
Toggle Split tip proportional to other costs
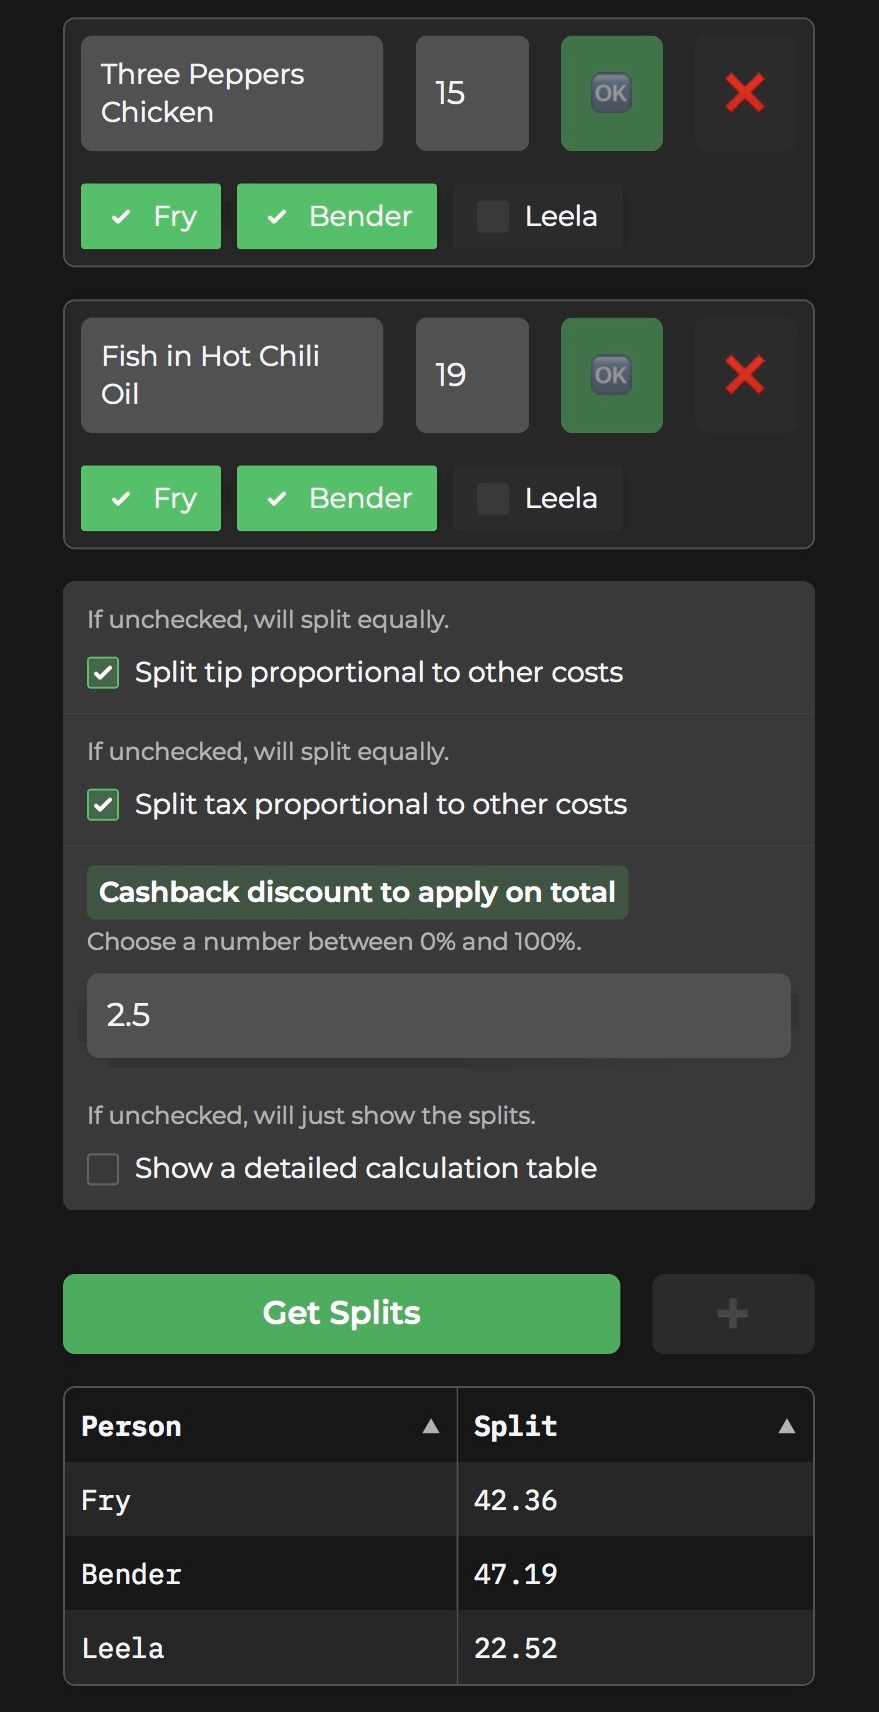[x=103, y=673]
